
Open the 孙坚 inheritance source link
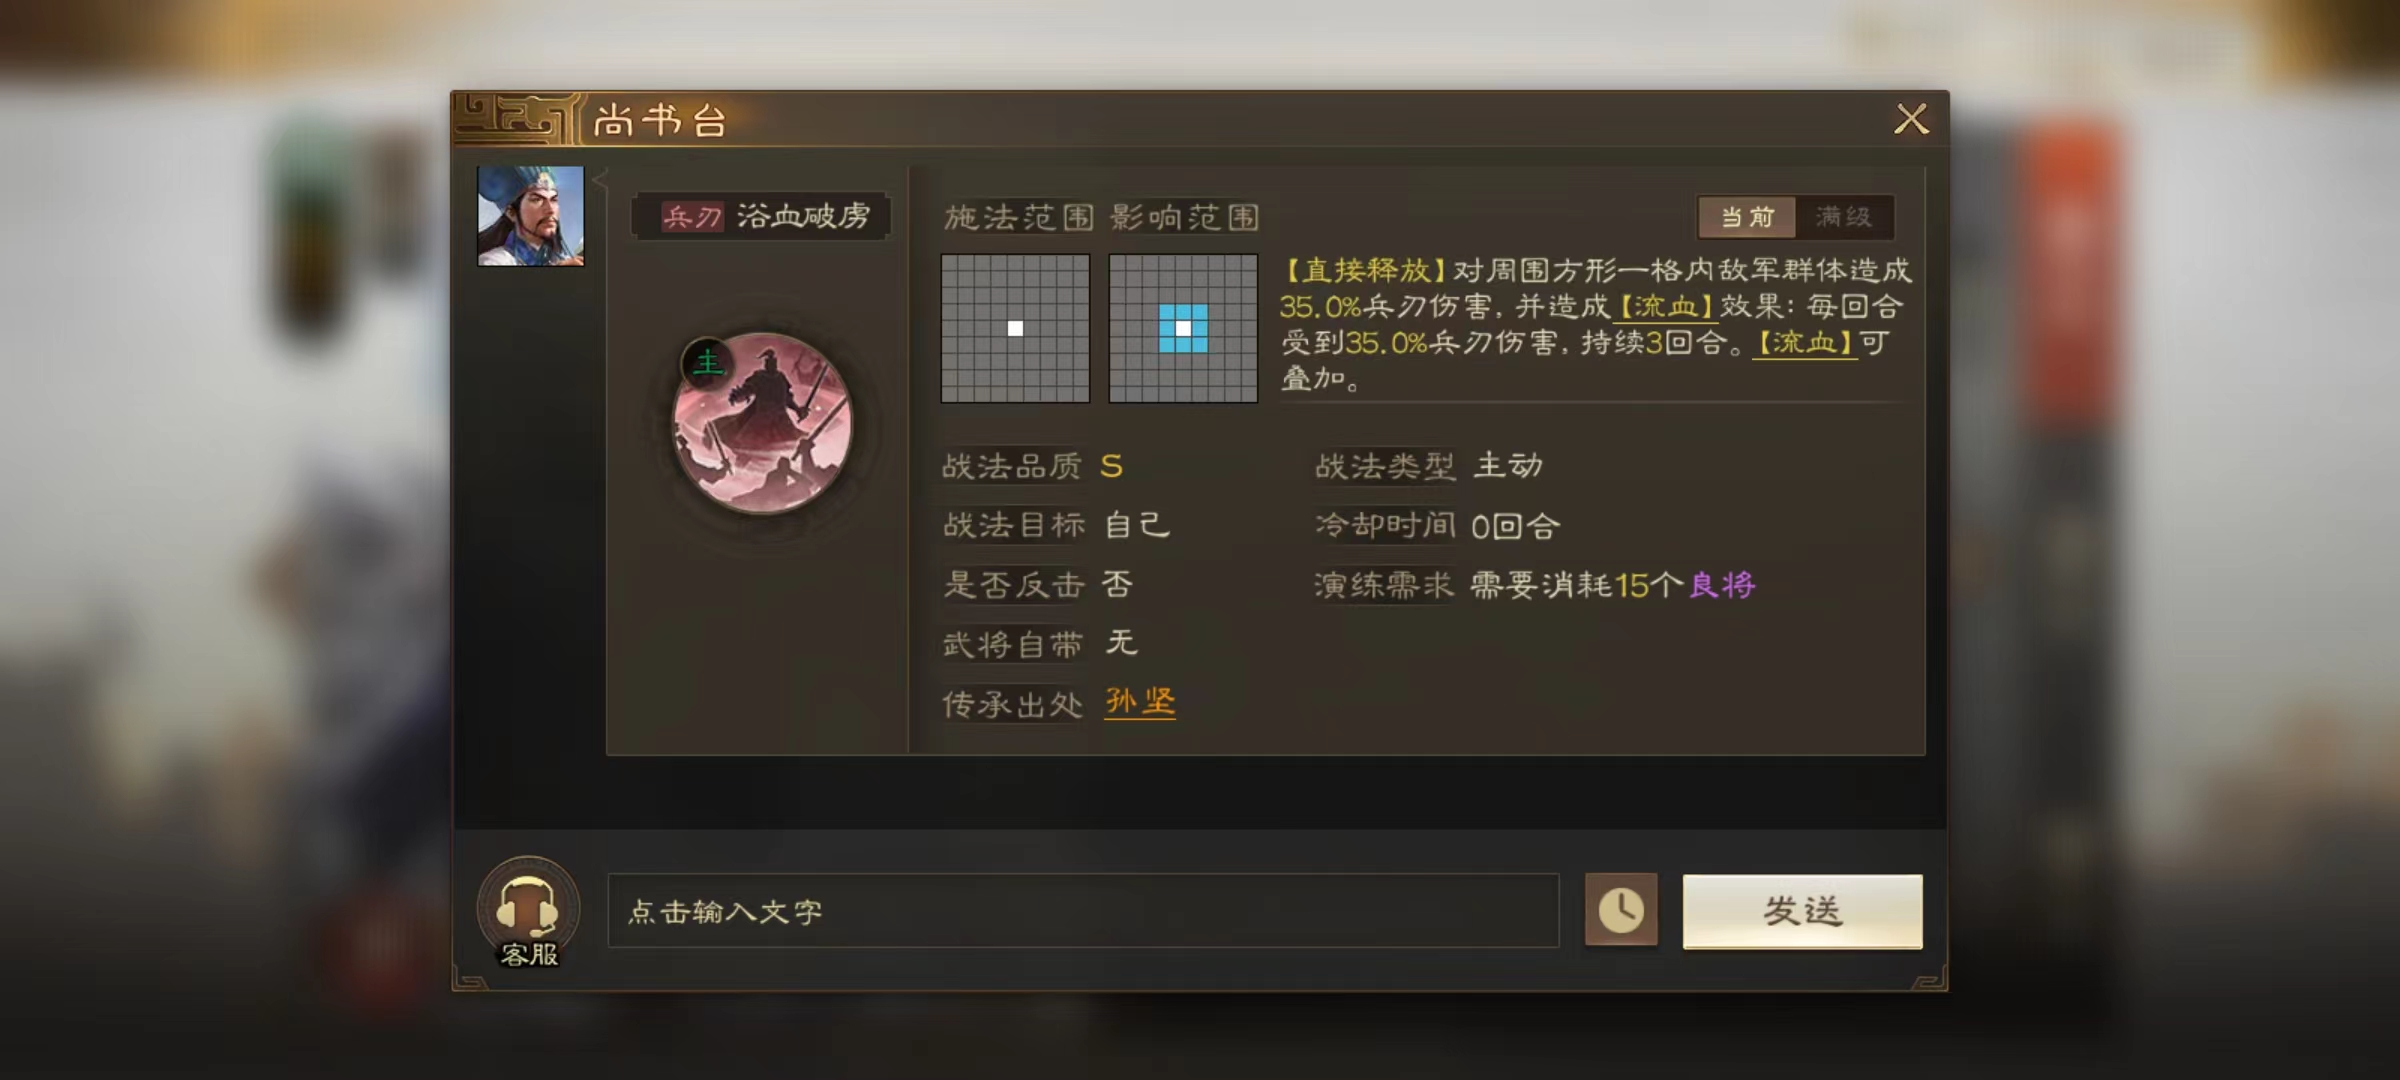pos(1140,702)
